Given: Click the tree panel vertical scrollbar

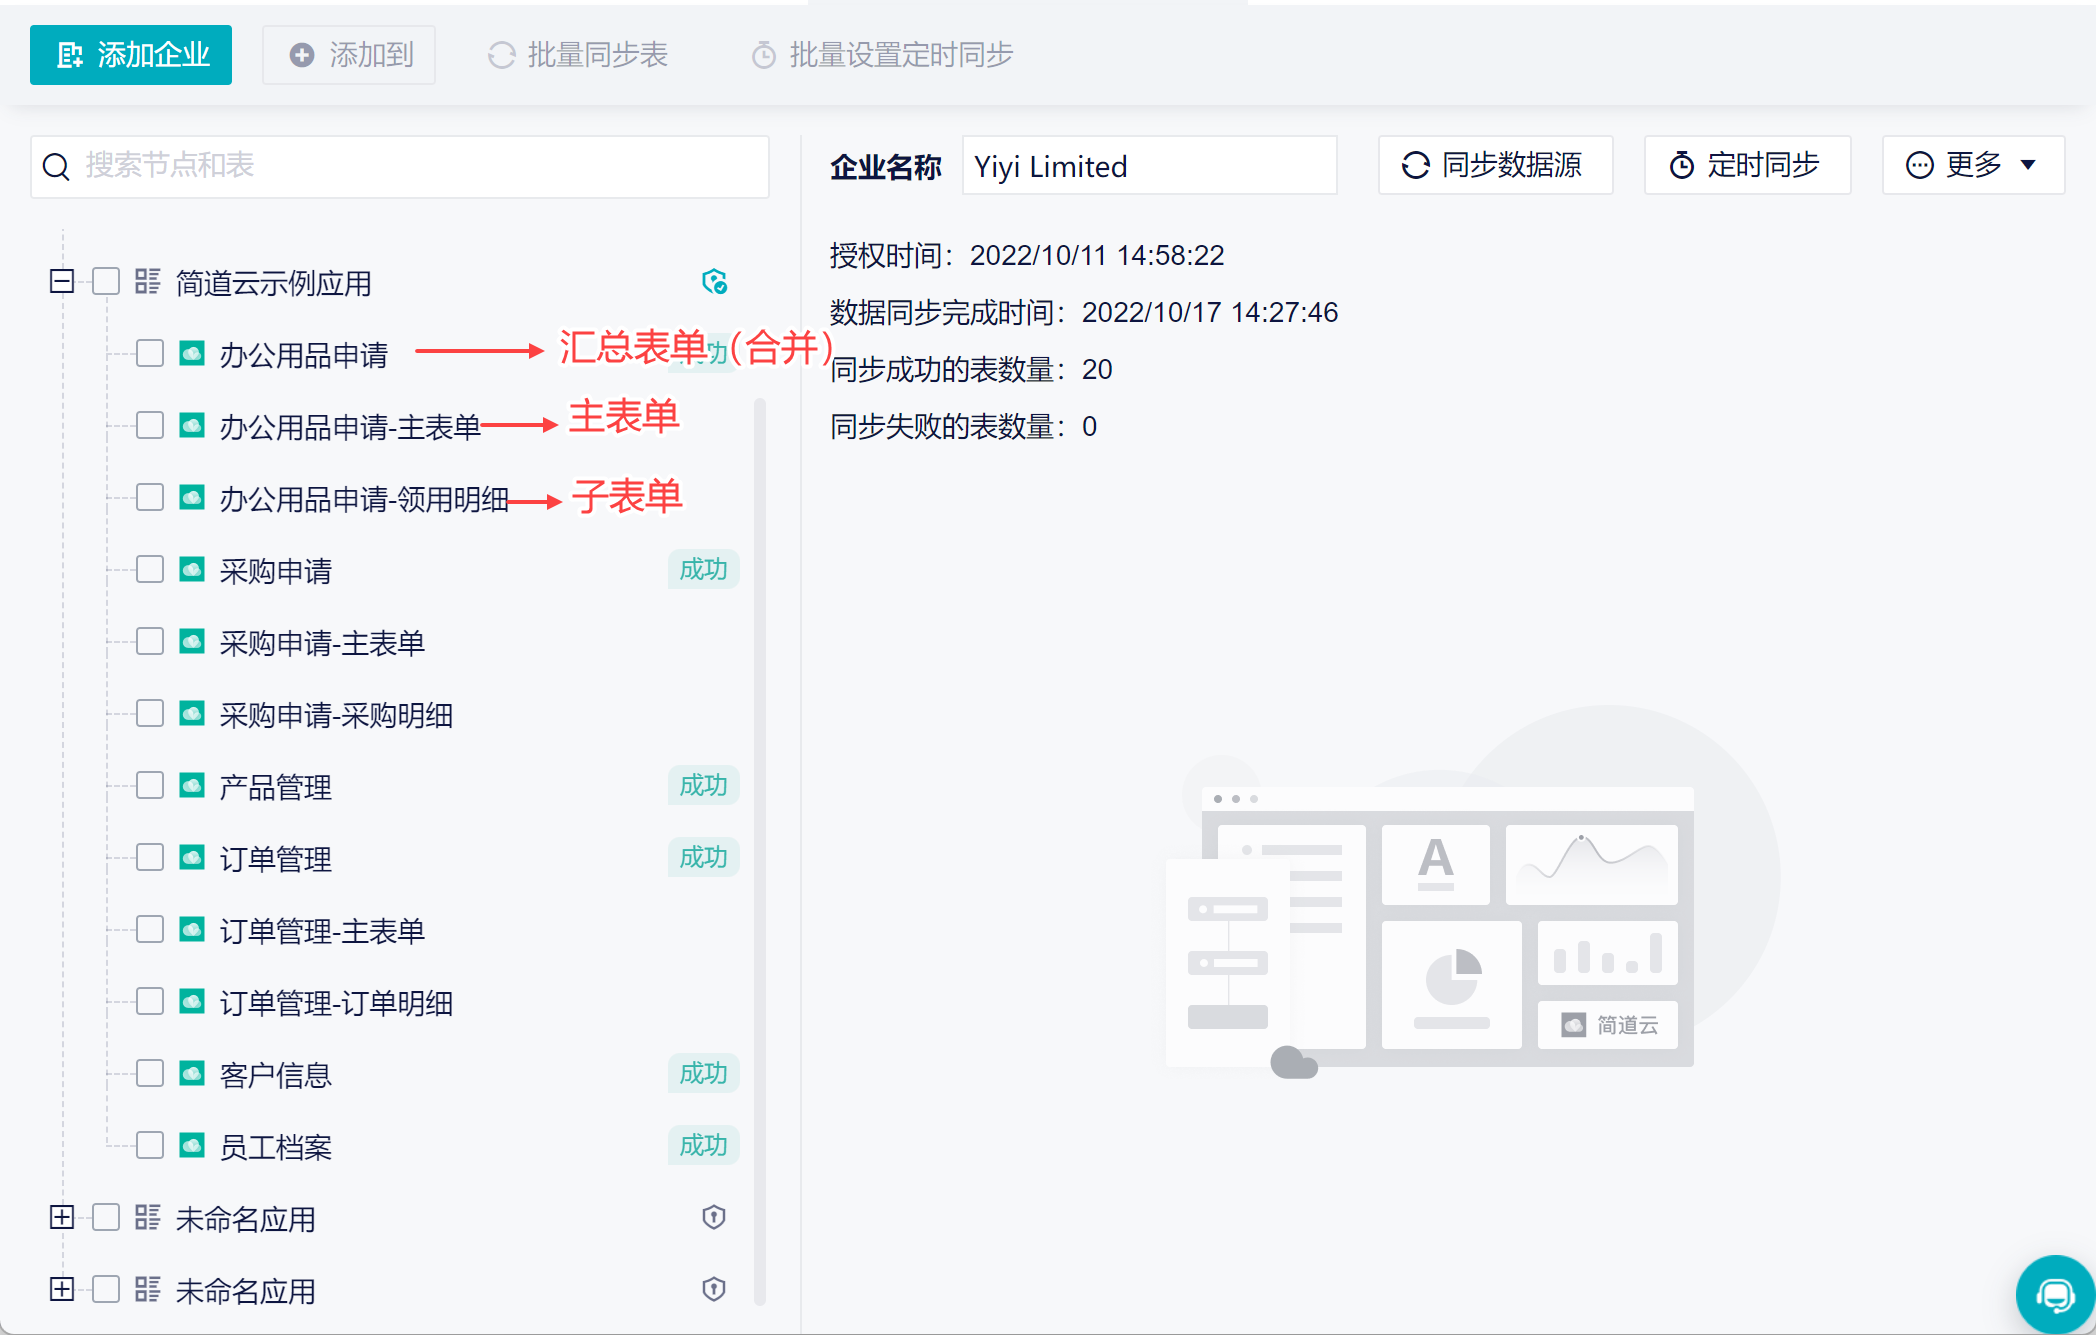Looking at the screenshot, I should point(760,850).
